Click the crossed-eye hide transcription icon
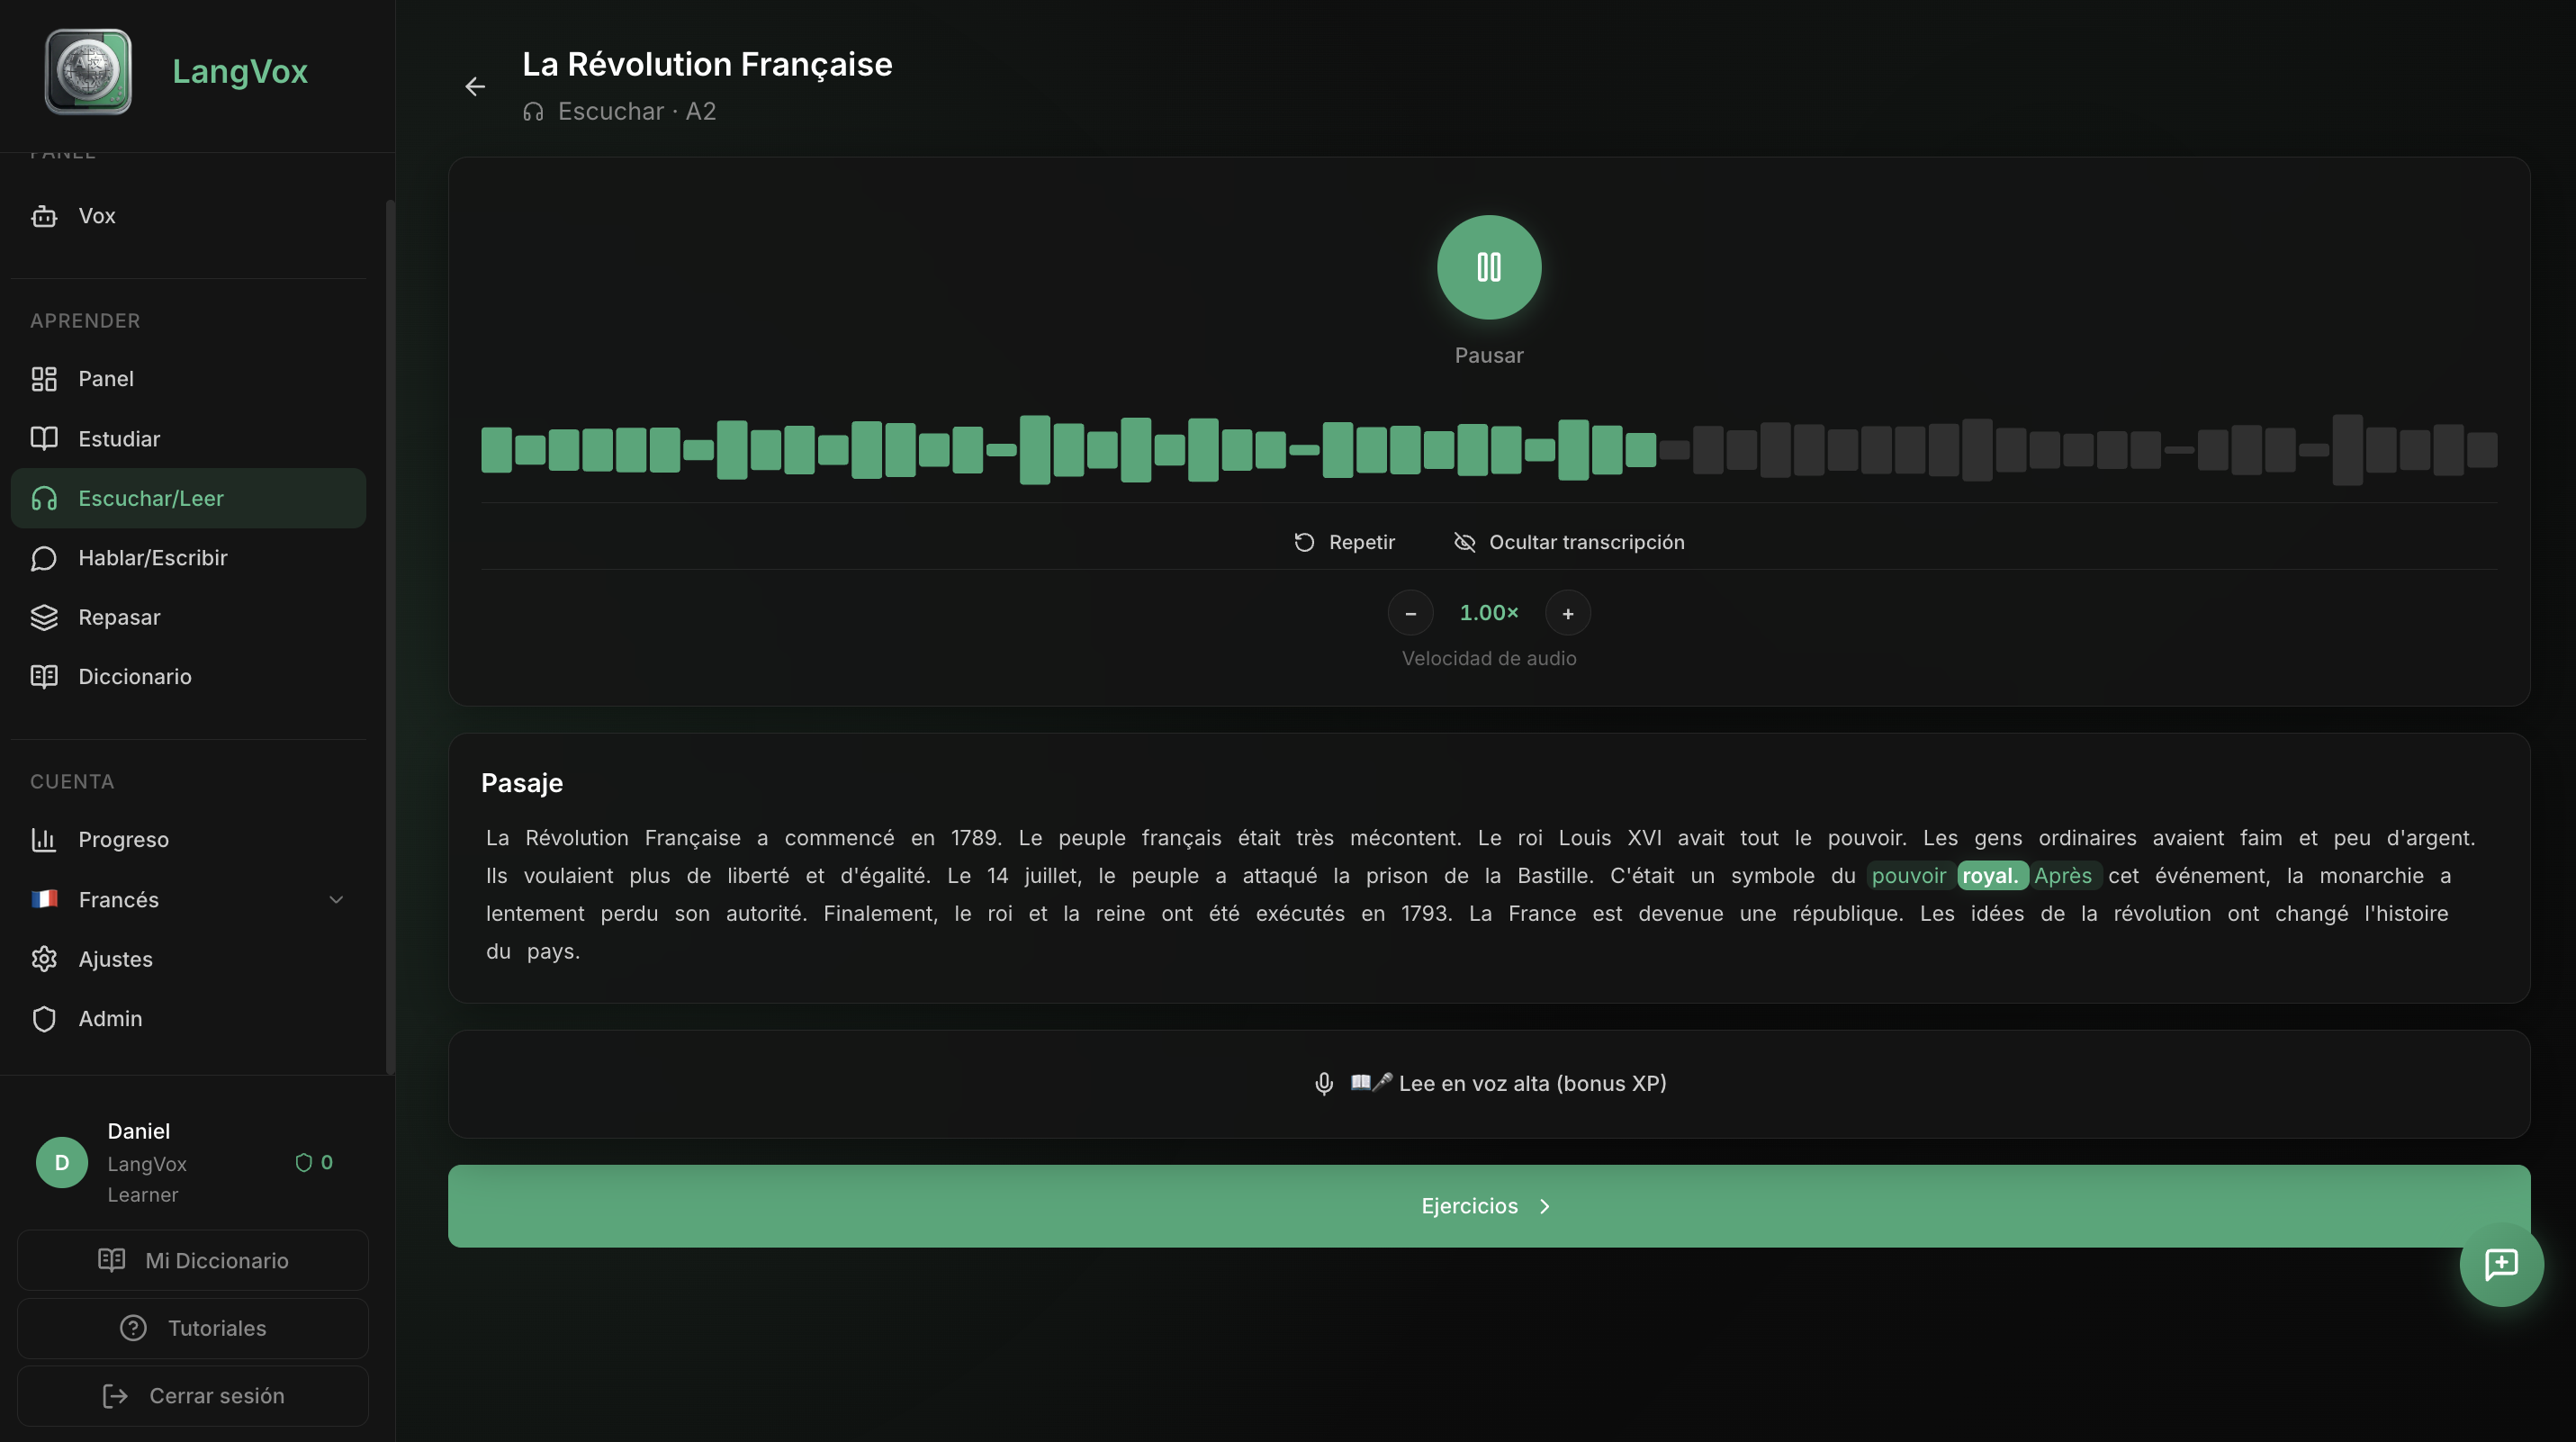Screen dimensions: 2576x1442 (1465, 542)
